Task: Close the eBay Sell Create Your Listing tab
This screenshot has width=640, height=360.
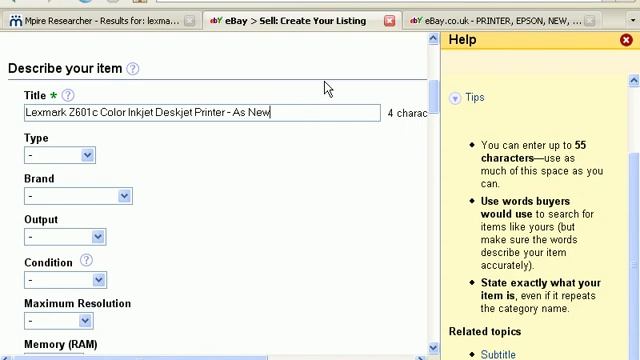Action: (x=389, y=21)
